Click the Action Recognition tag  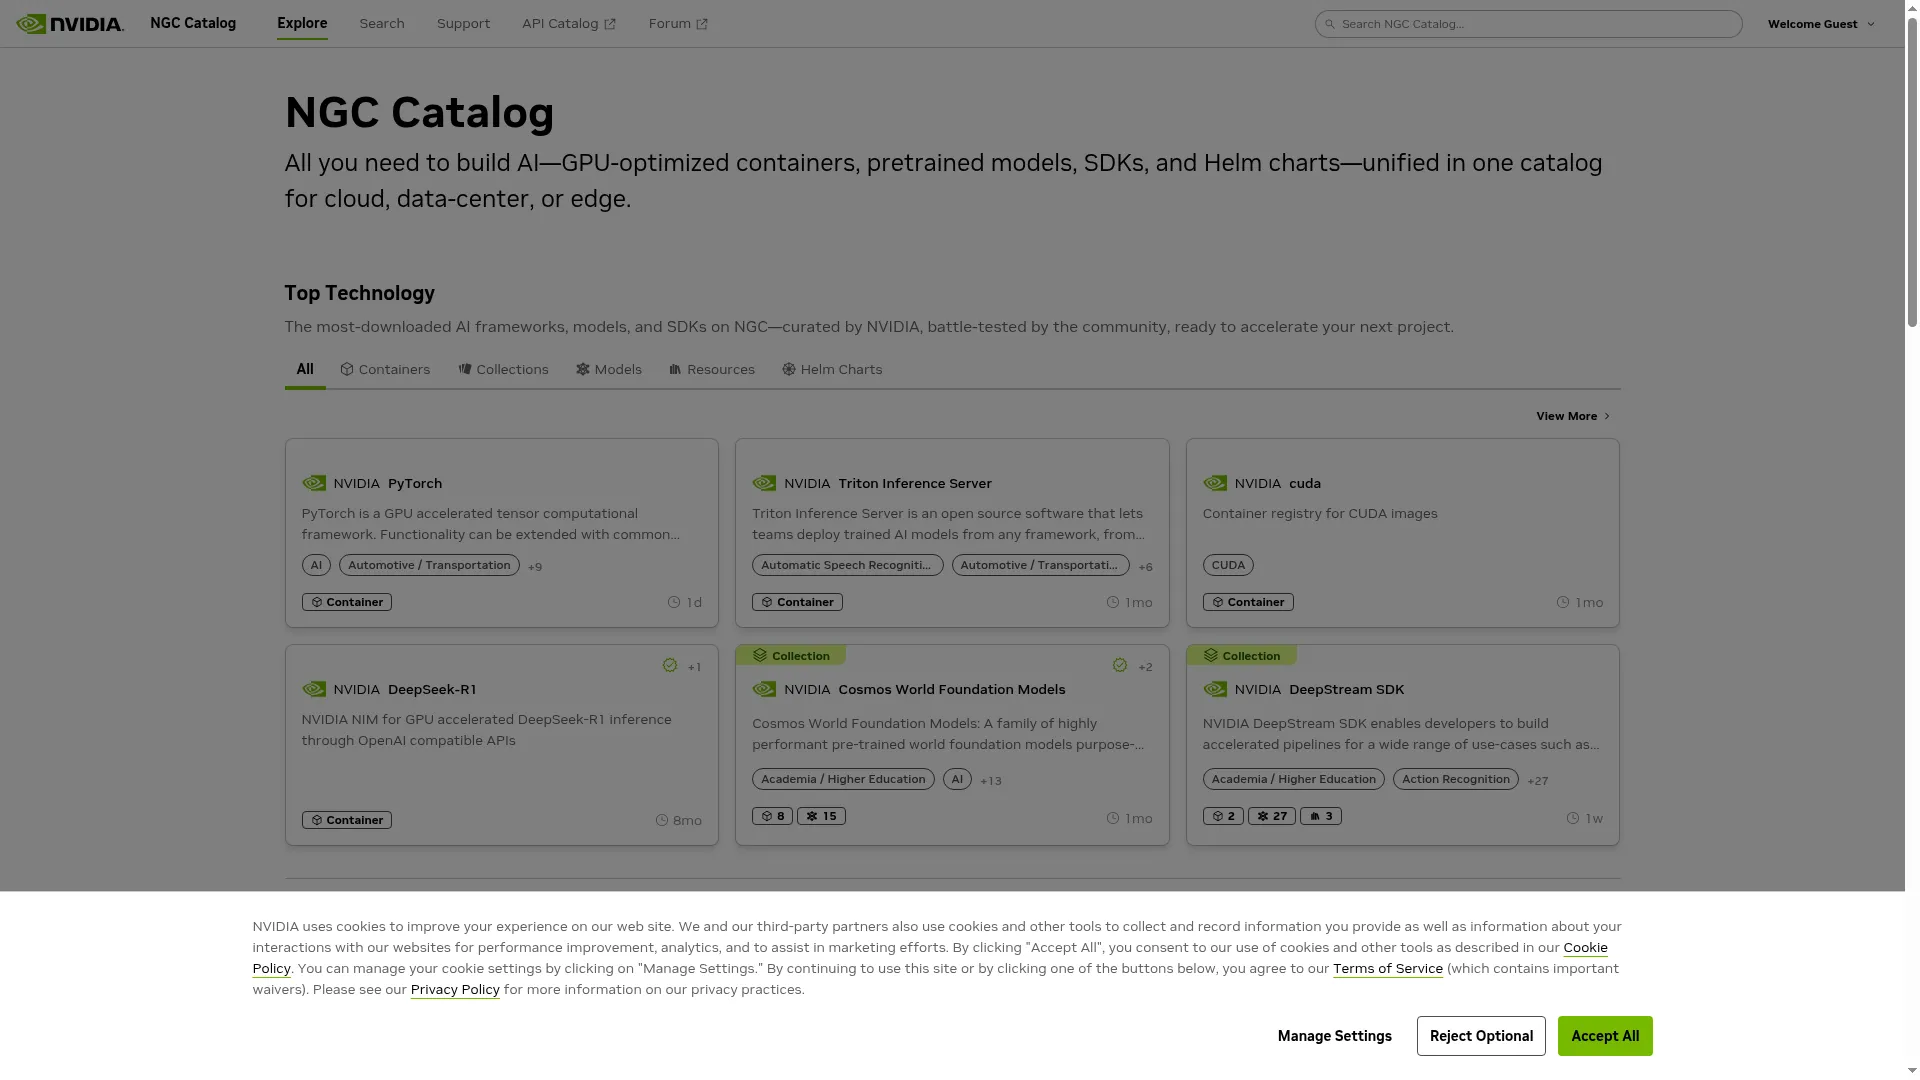tap(1456, 780)
